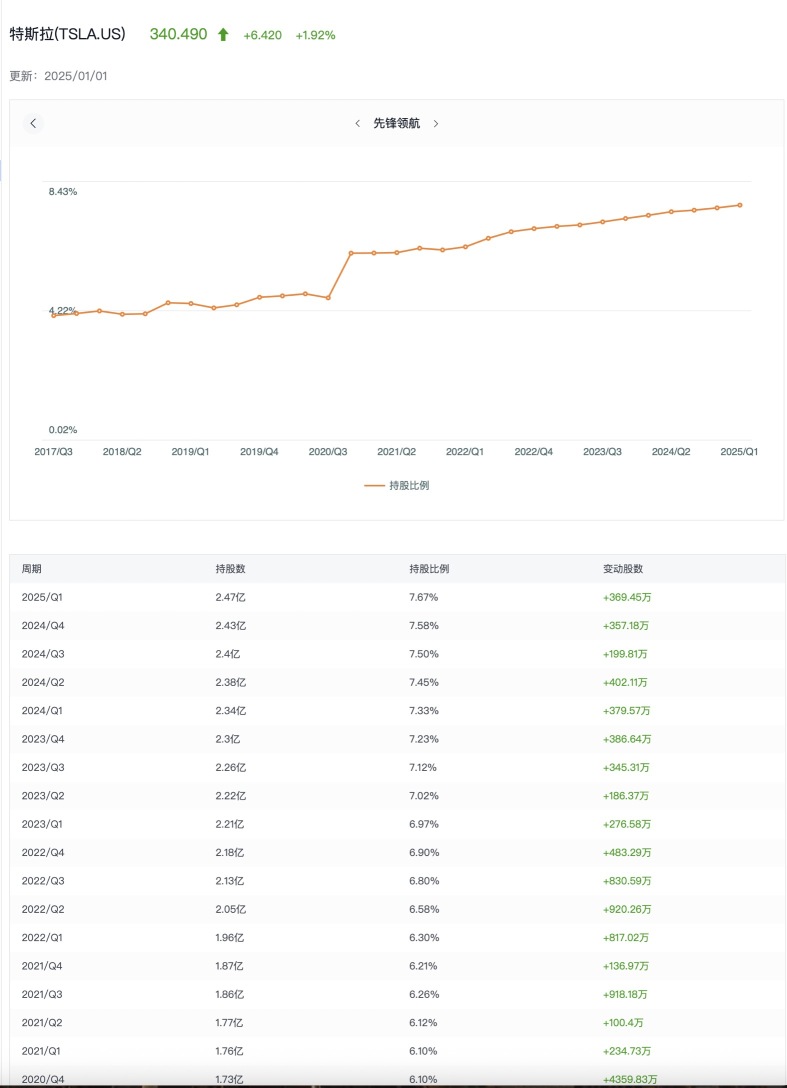Click the back arrow button in chart header
Image resolution: width=787 pixels, height=1088 pixels.
33,124
